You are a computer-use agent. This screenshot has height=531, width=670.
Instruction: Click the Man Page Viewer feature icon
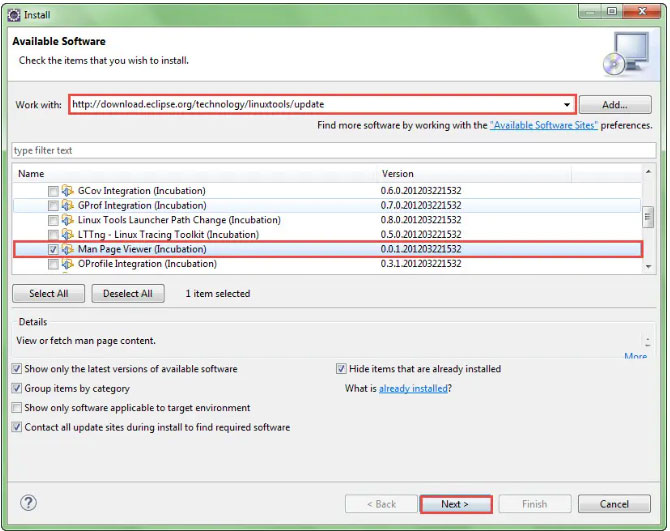click(x=68, y=249)
